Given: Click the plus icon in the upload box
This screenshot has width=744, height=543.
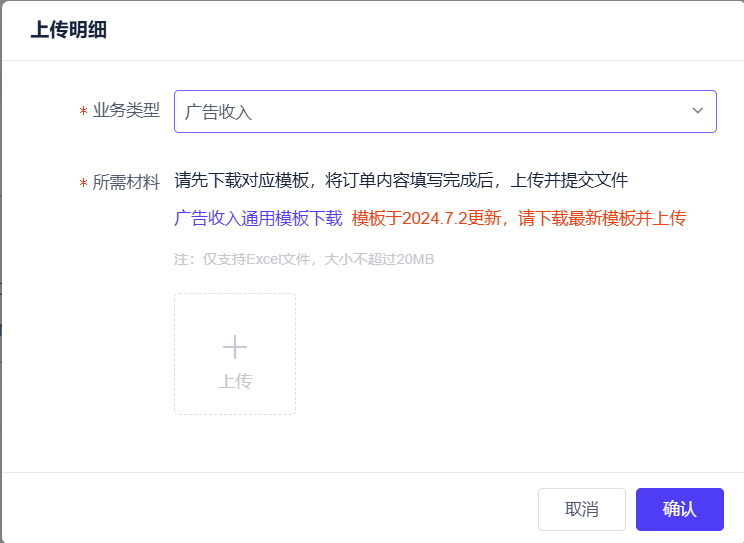Looking at the screenshot, I should [235, 347].
